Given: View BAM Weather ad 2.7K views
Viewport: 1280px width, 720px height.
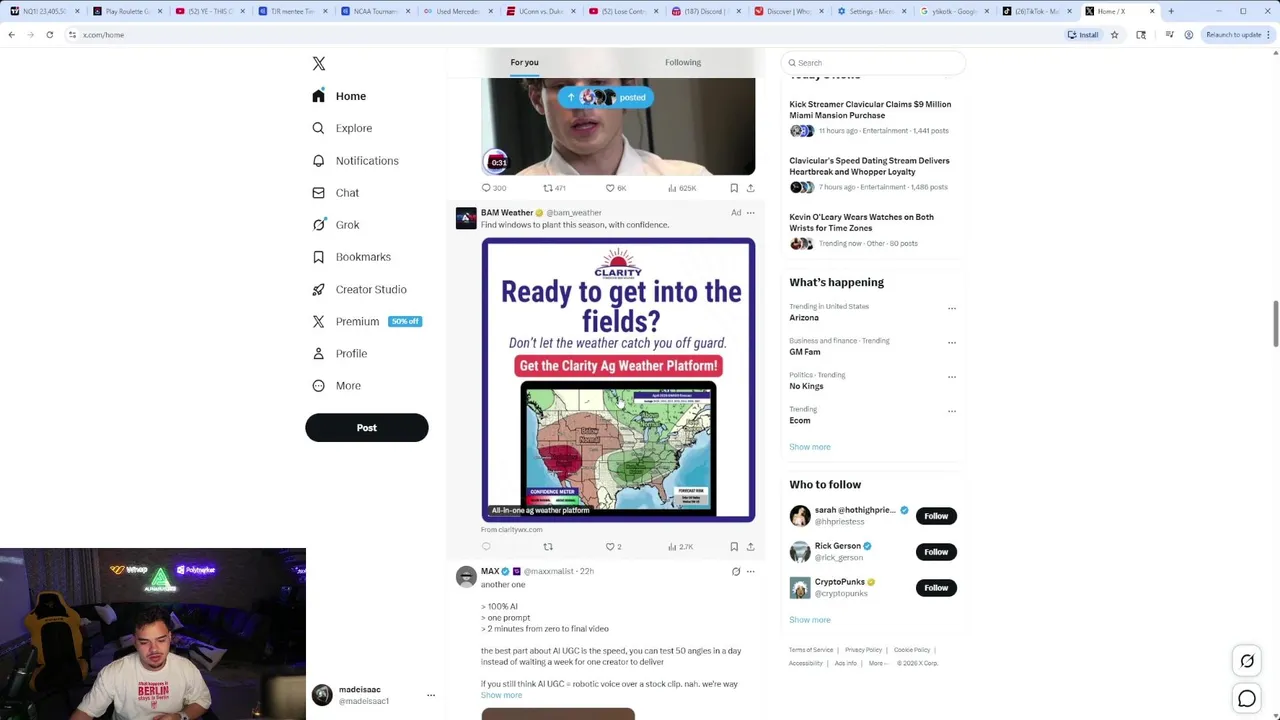Looking at the screenshot, I should 680,547.
